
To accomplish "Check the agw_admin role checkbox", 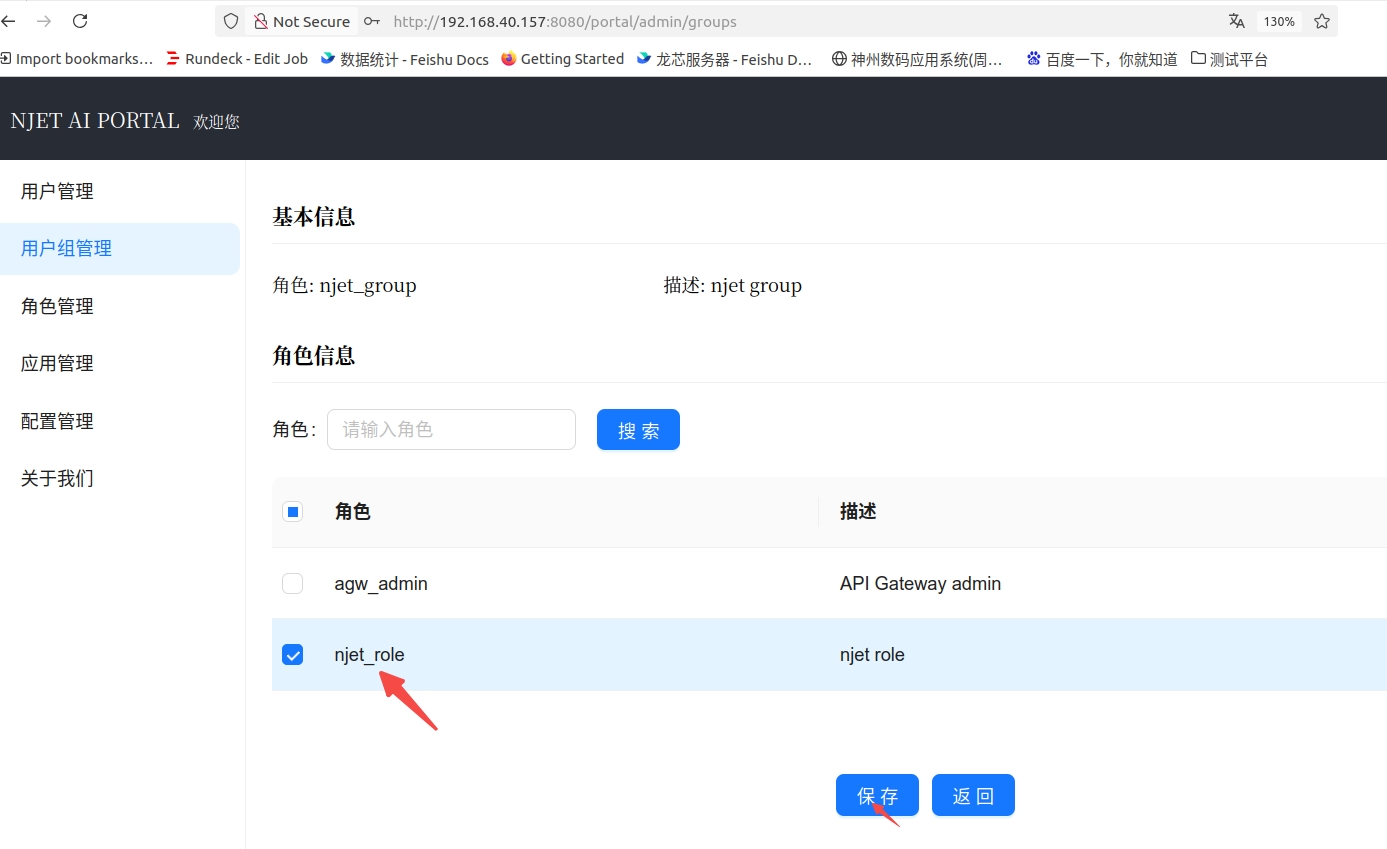I will [x=293, y=583].
